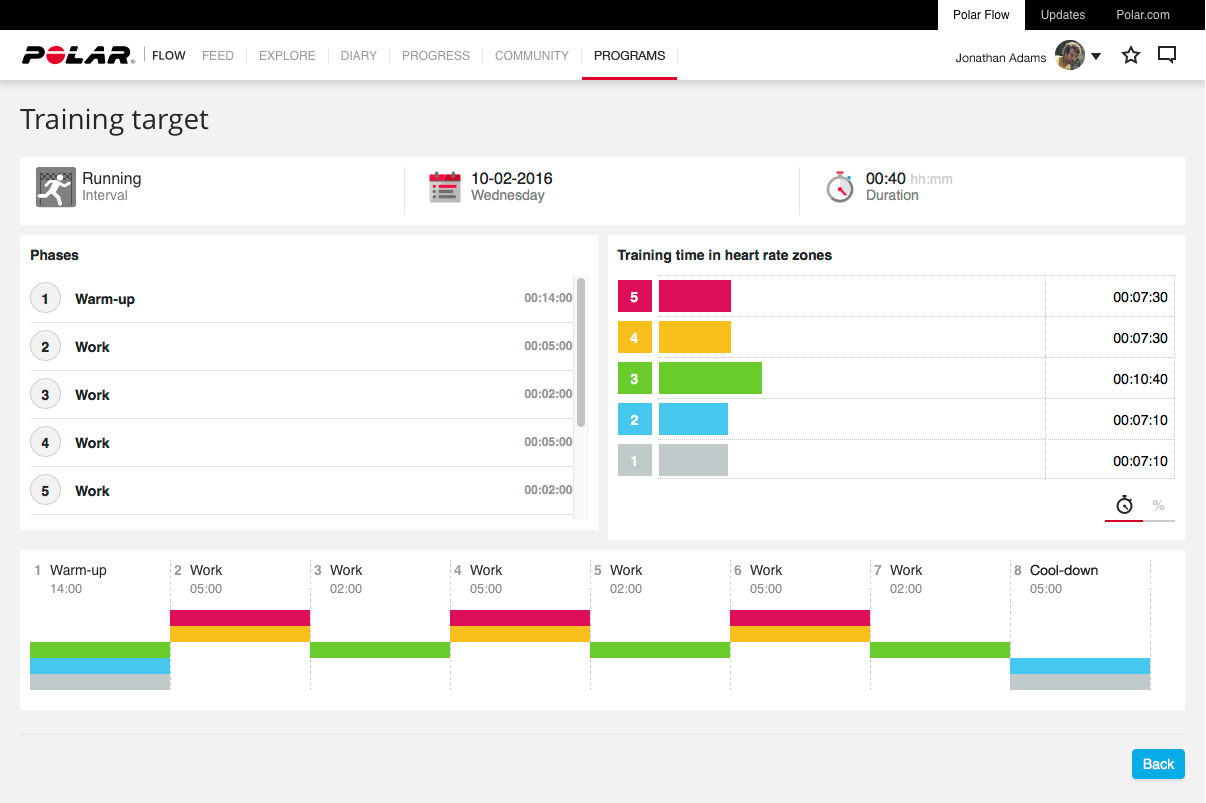Screen dimensions: 1206x803
Task: Switch heart rate zones to time view
Action: (x=1124, y=506)
